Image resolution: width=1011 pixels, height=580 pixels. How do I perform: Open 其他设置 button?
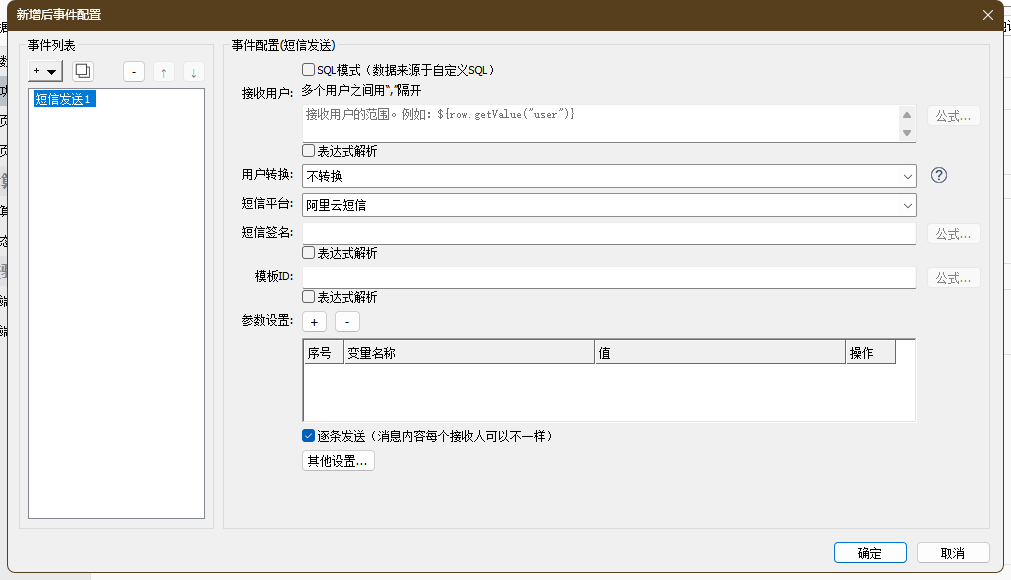[x=338, y=461]
